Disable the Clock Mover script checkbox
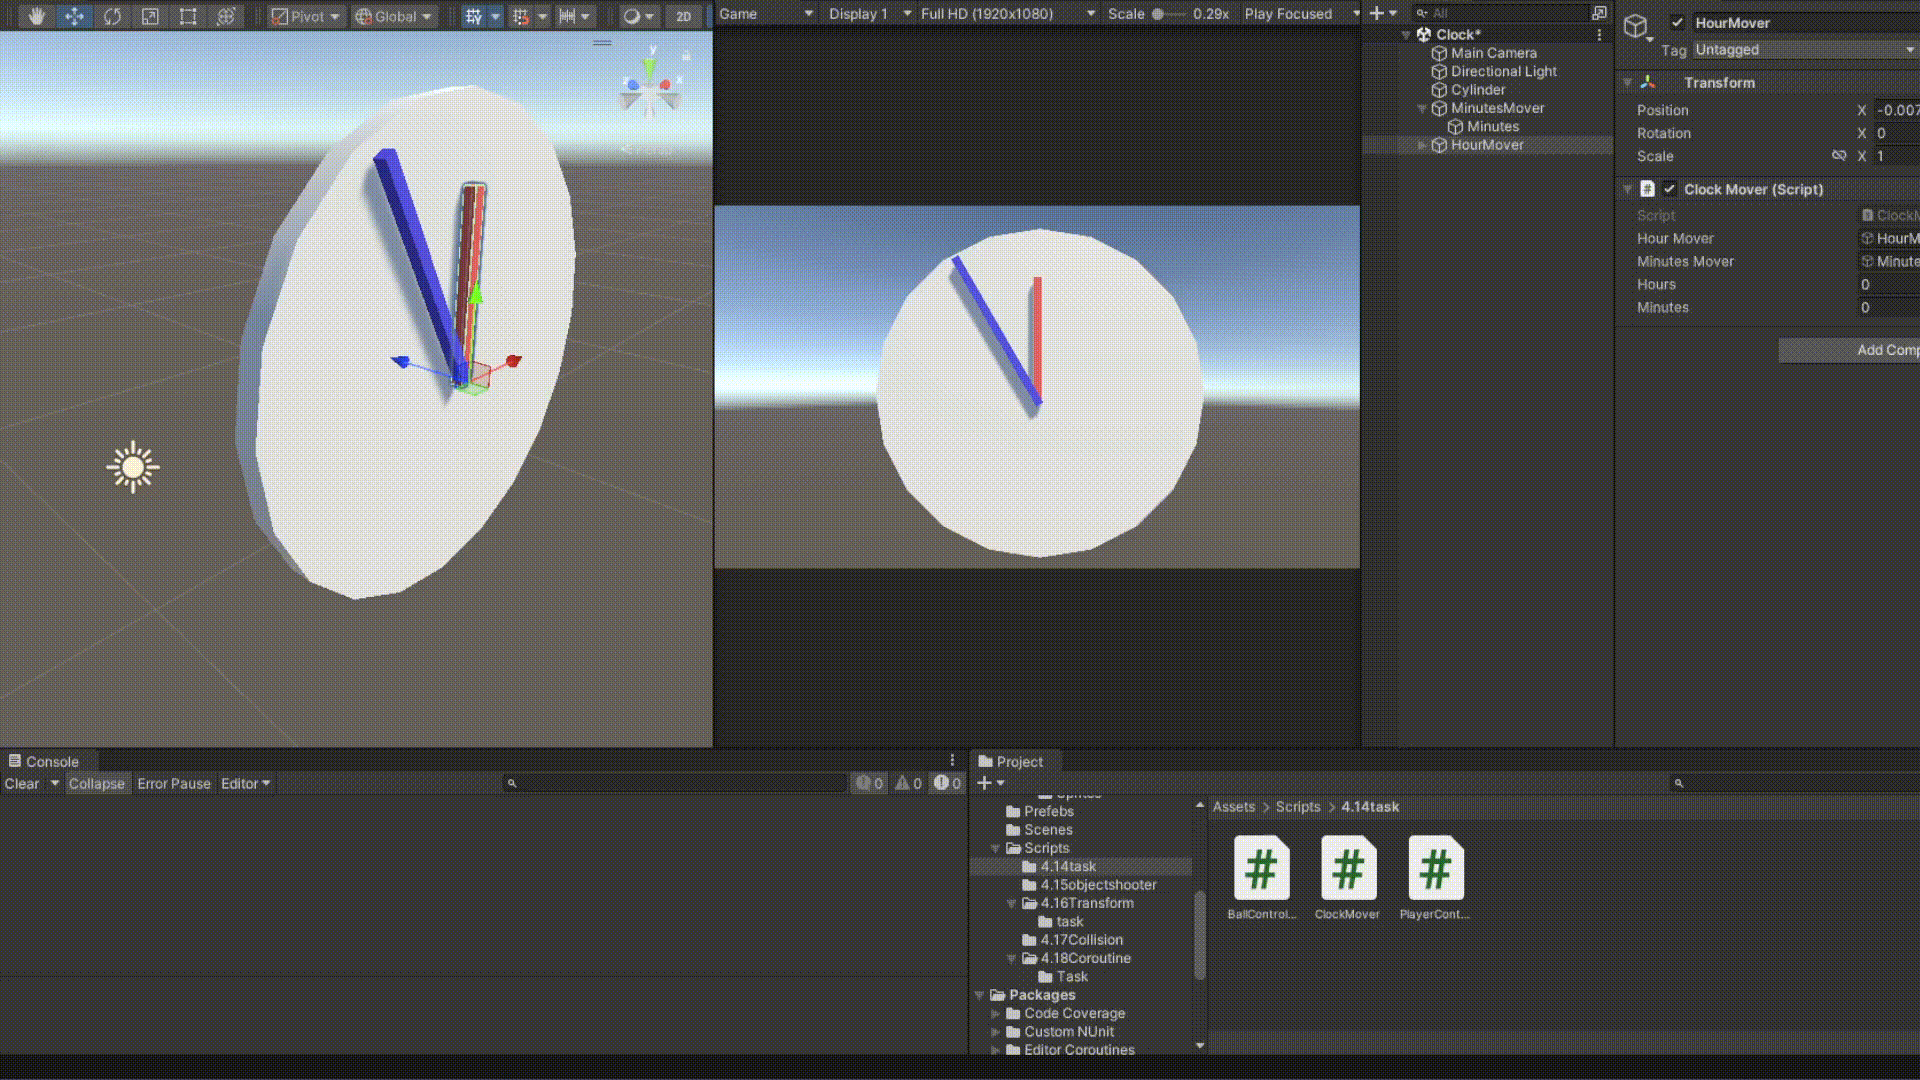Image resolution: width=1920 pixels, height=1080 pixels. [1669, 189]
